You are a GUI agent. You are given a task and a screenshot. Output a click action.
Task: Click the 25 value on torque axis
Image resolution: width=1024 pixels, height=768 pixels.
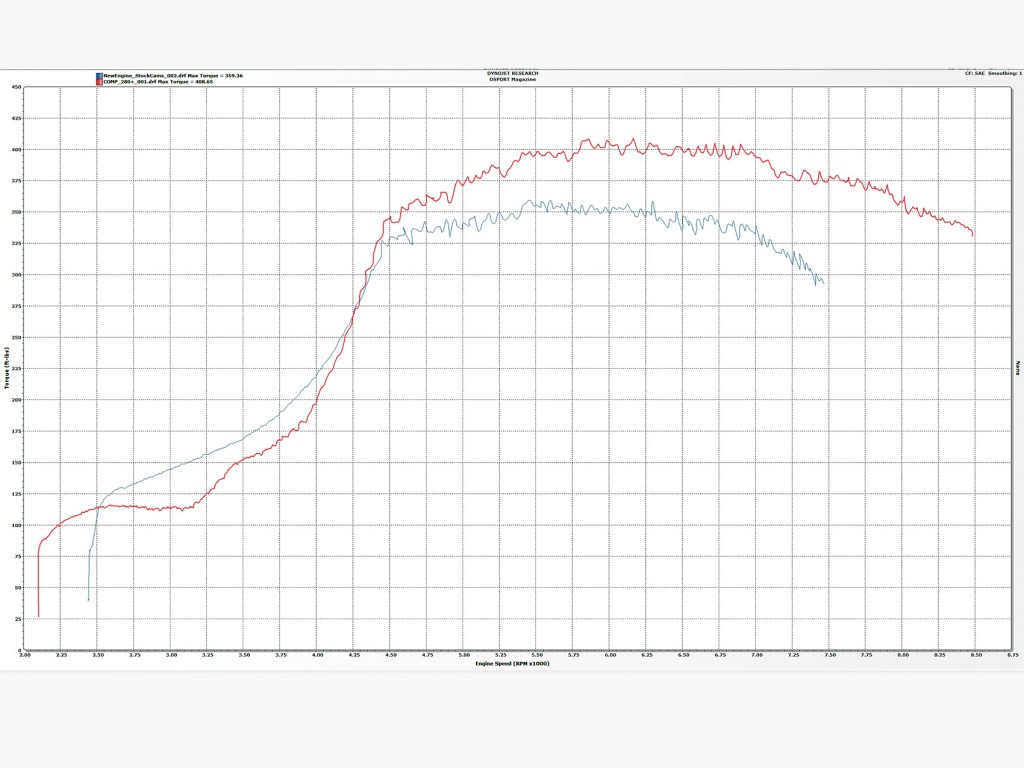(x=18, y=619)
